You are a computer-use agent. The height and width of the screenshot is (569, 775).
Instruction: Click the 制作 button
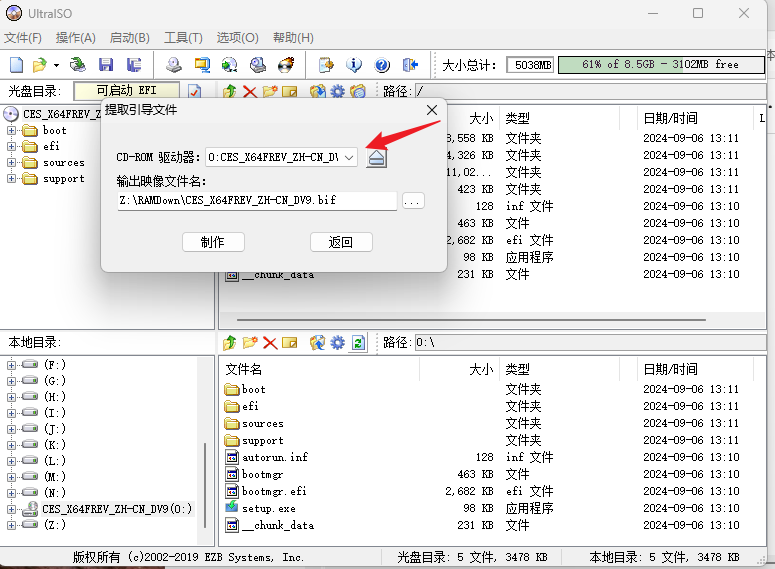click(x=213, y=242)
